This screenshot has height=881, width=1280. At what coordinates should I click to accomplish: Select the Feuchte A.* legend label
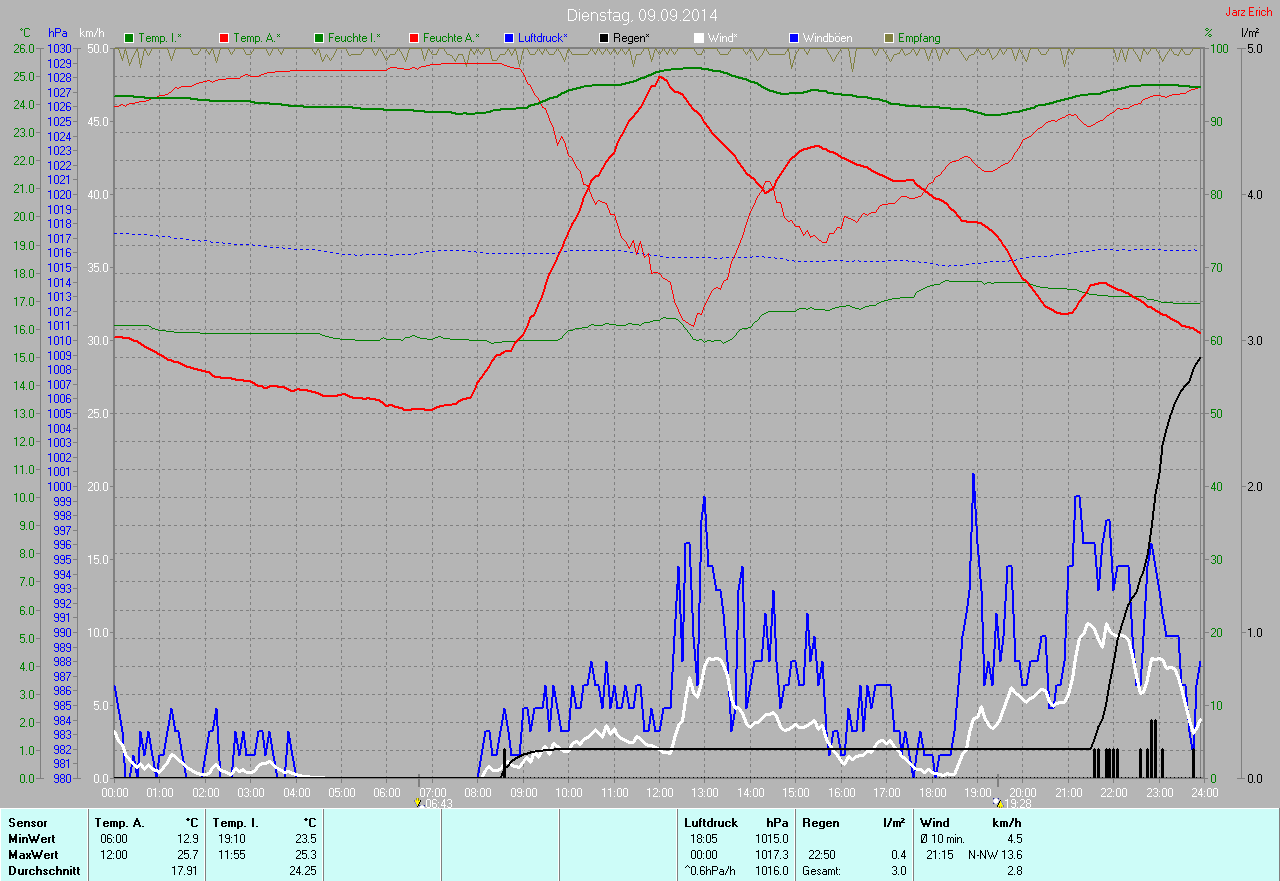[451, 38]
